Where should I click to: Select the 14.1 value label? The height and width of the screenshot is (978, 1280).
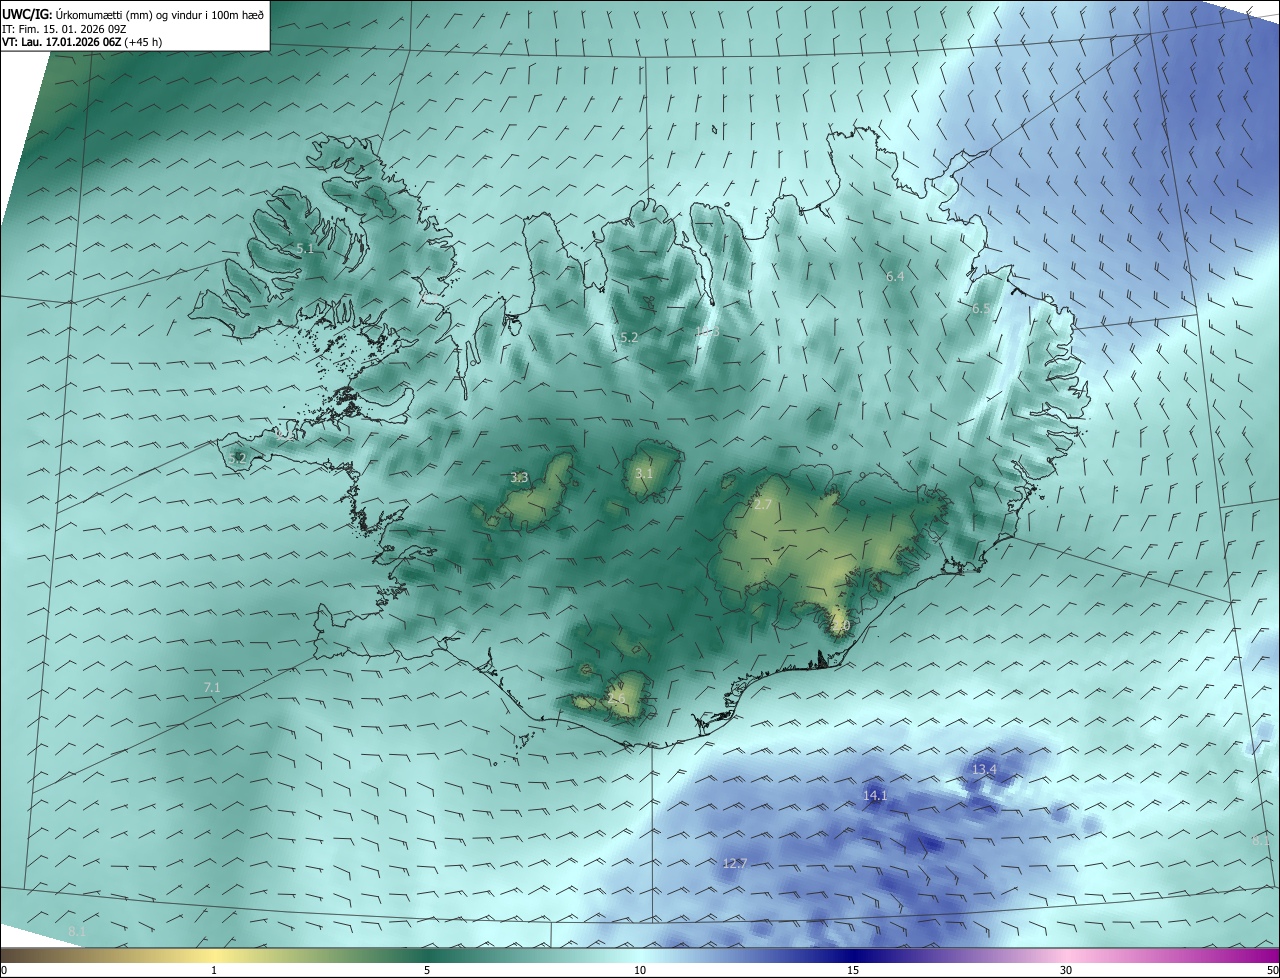(875, 796)
